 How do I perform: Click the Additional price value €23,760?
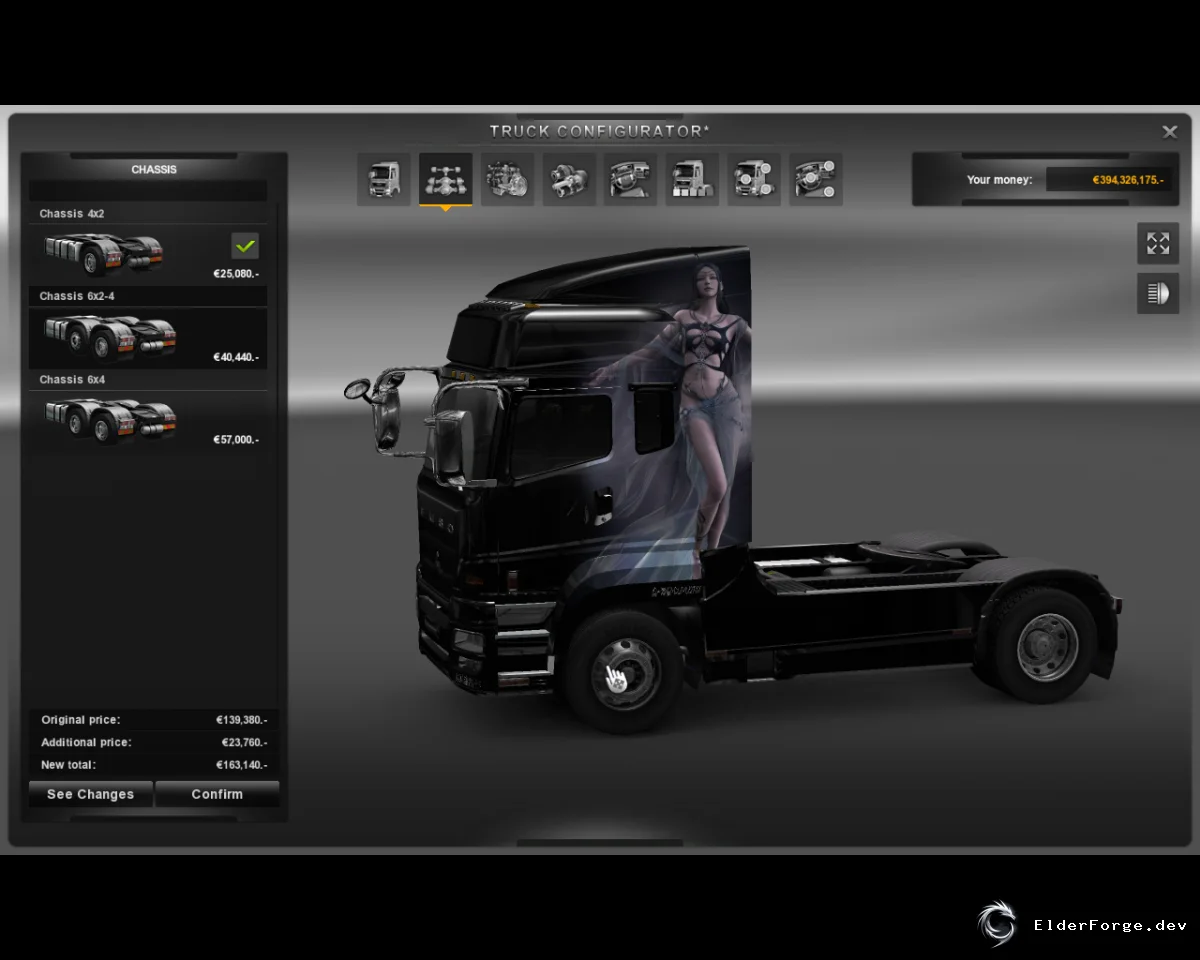tap(244, 743)
